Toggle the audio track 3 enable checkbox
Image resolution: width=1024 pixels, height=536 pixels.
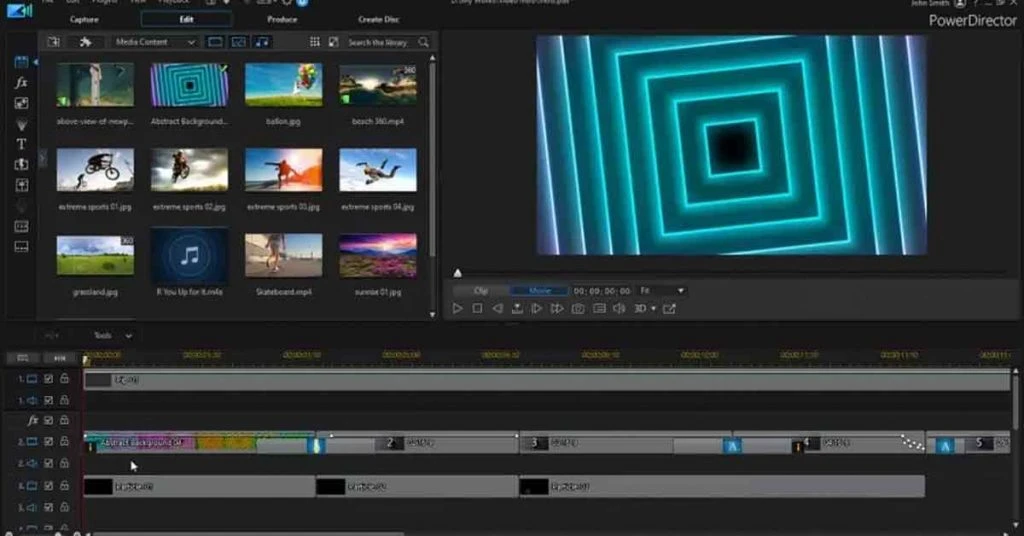pyautogui.click(x=48, y=507)
